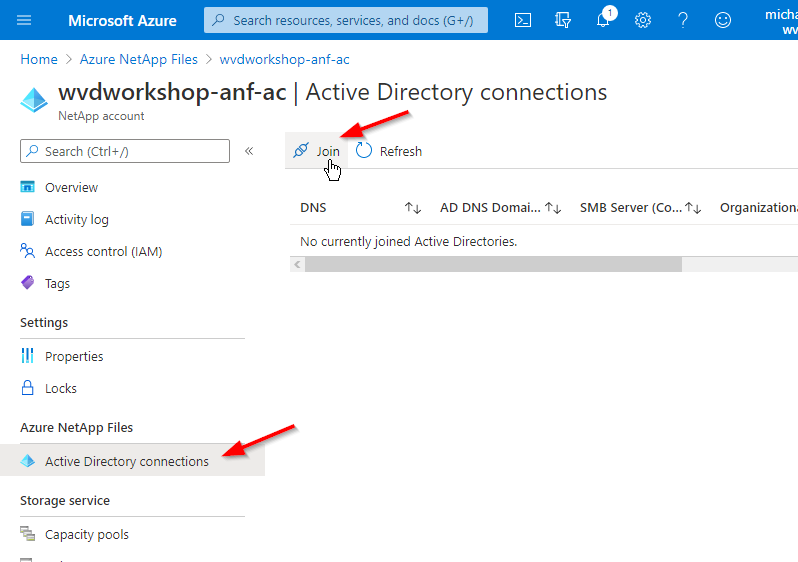
Task: Click the Refresh button
Action: [389, 151]
